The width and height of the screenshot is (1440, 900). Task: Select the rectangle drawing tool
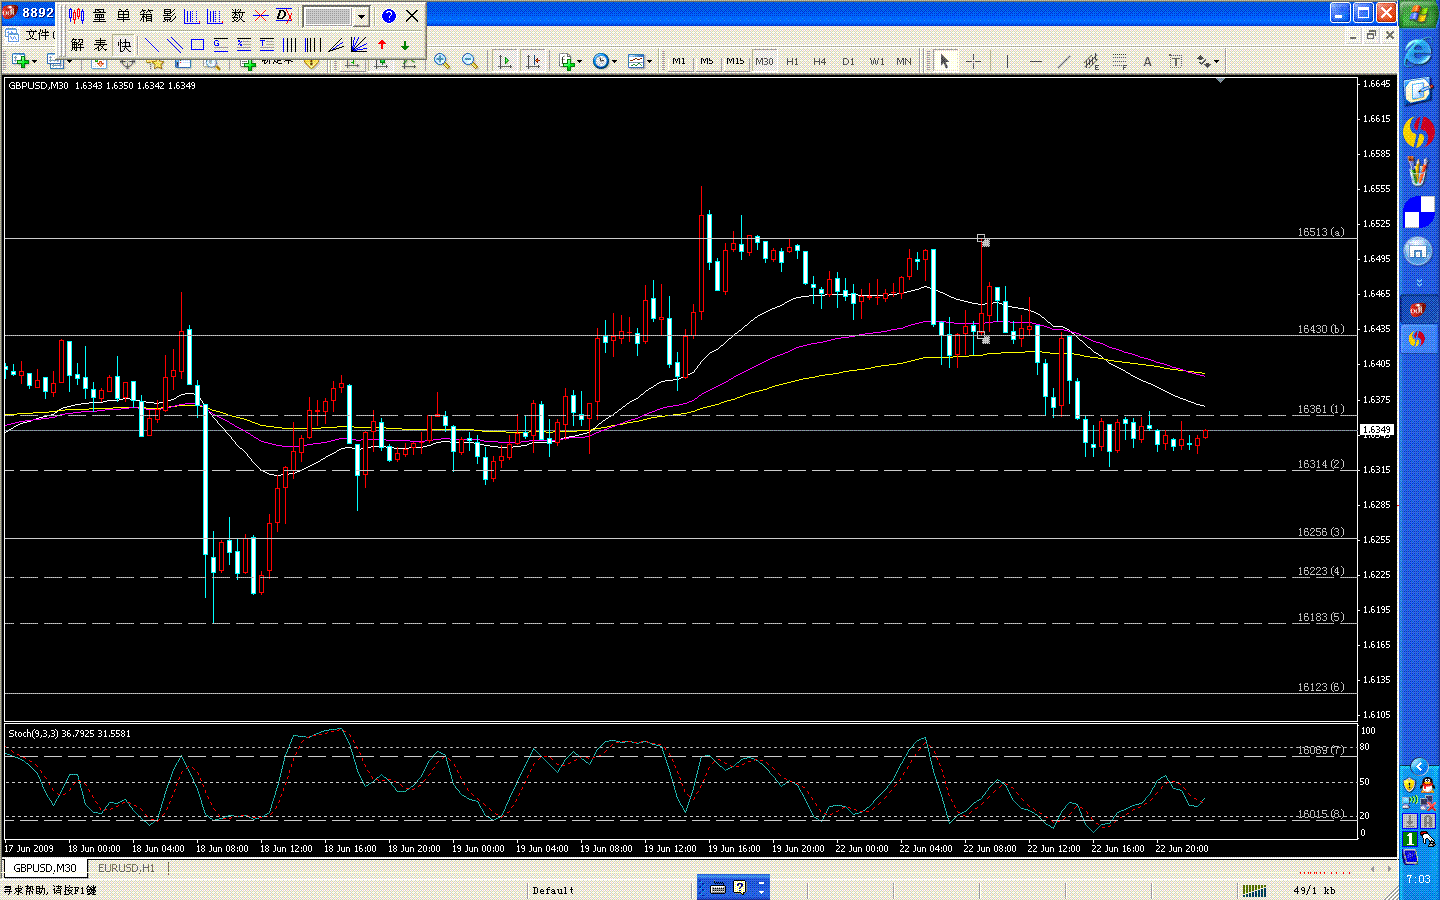click(197, 45)
